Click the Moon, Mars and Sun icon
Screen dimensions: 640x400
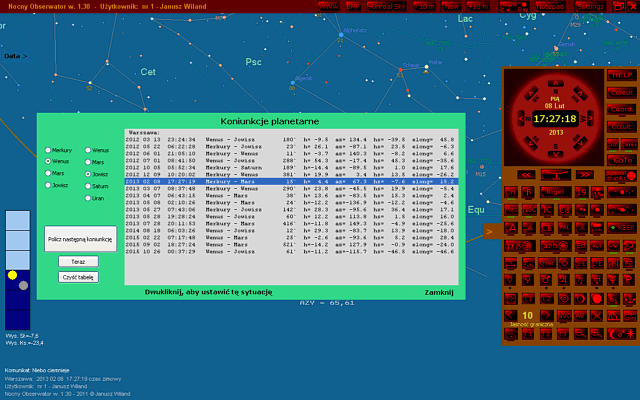click(x=622, y=333)
